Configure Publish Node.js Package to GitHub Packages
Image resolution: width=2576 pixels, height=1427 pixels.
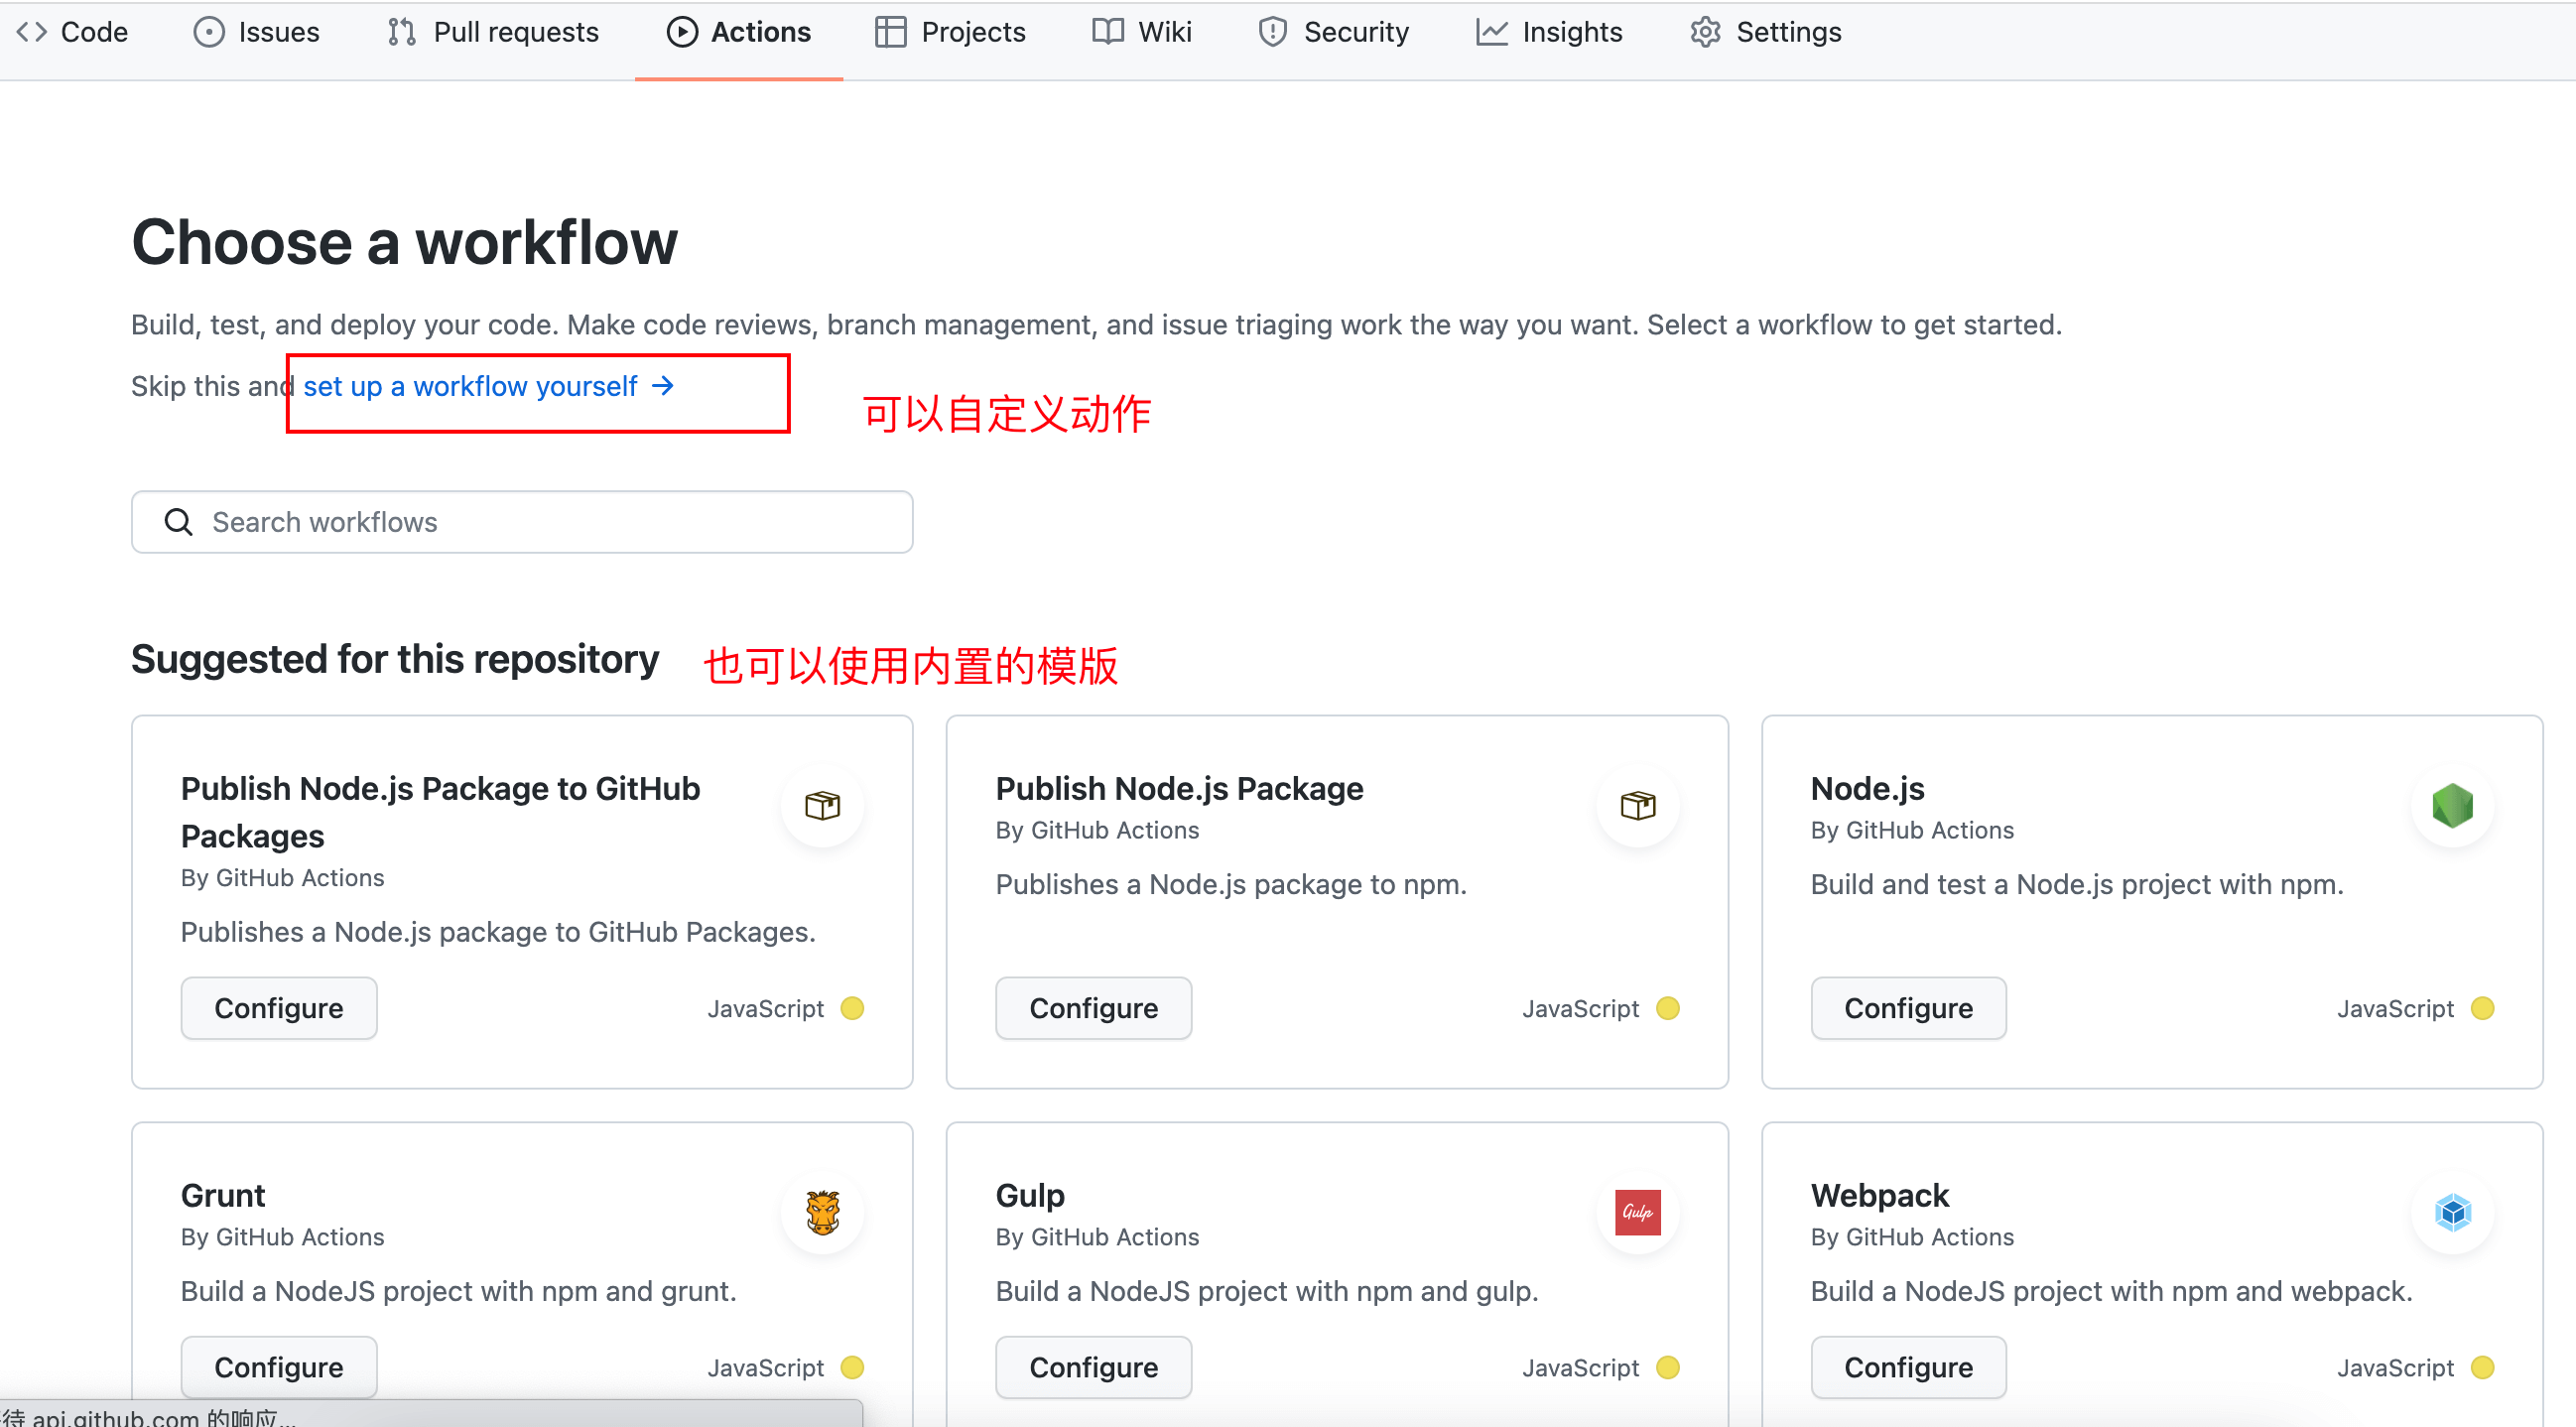[279, 1008]
